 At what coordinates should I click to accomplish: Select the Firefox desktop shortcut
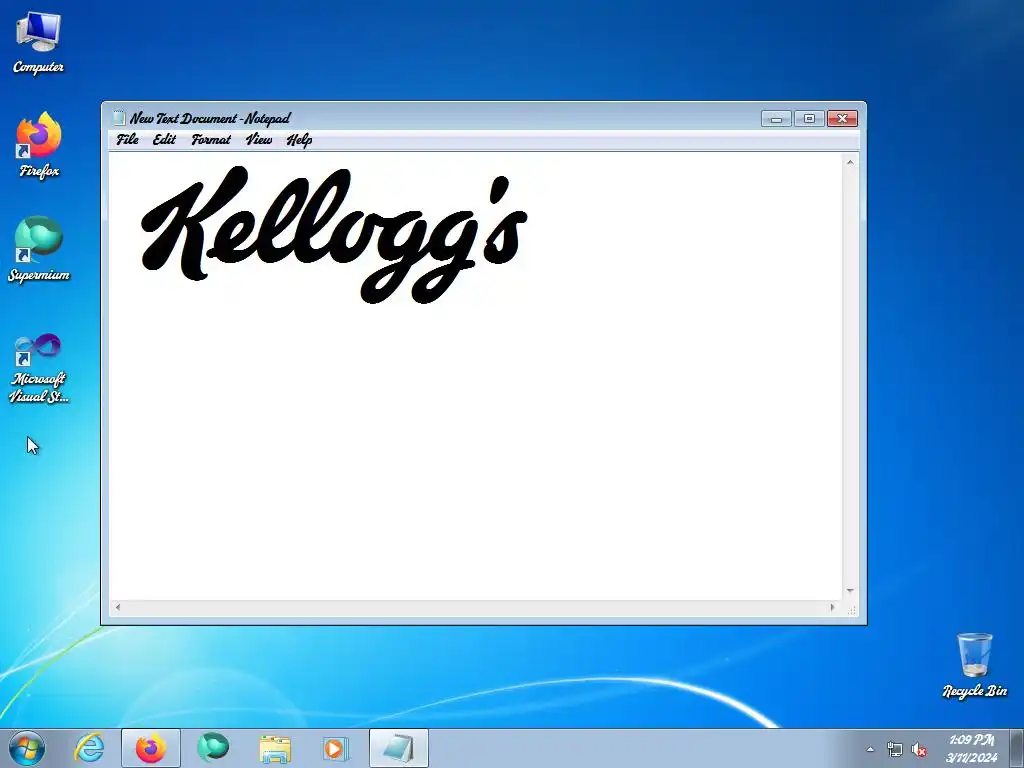tap(39, 145)
